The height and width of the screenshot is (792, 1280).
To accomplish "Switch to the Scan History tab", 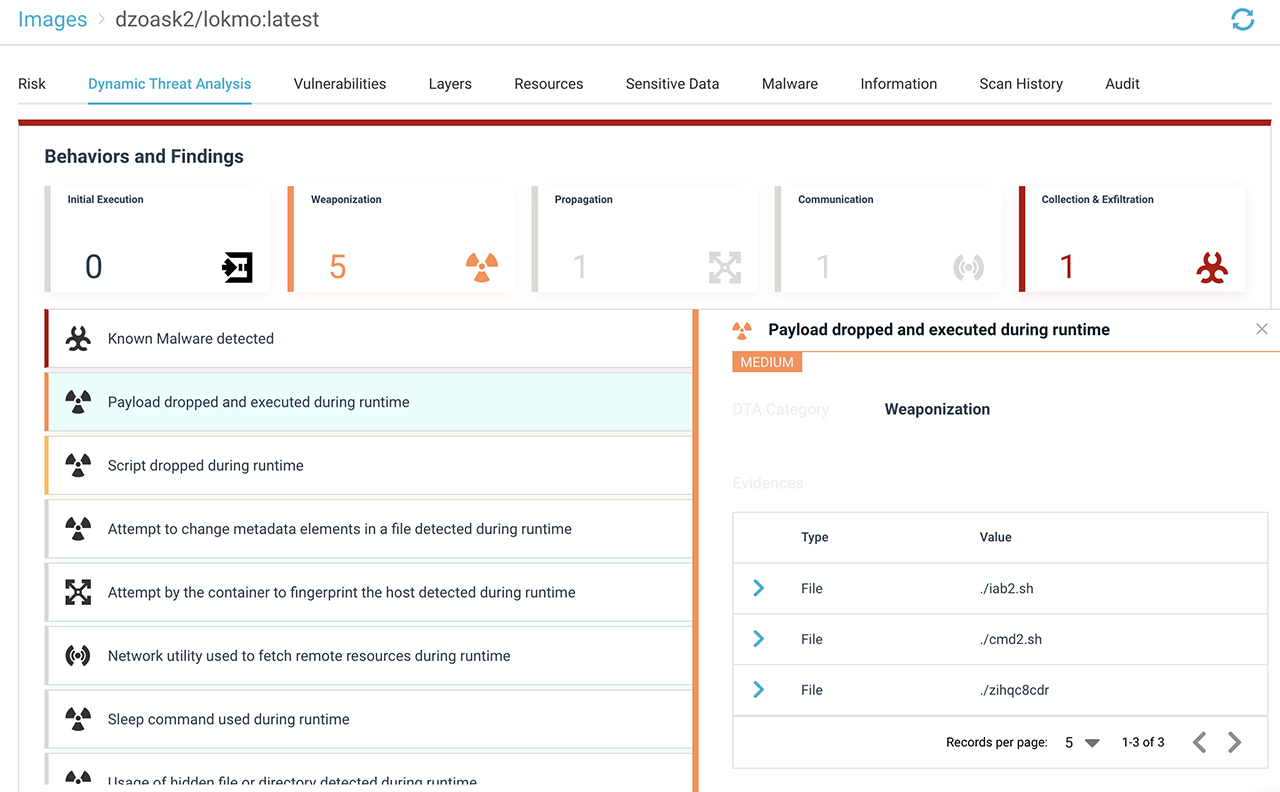I will point(1021,84).
